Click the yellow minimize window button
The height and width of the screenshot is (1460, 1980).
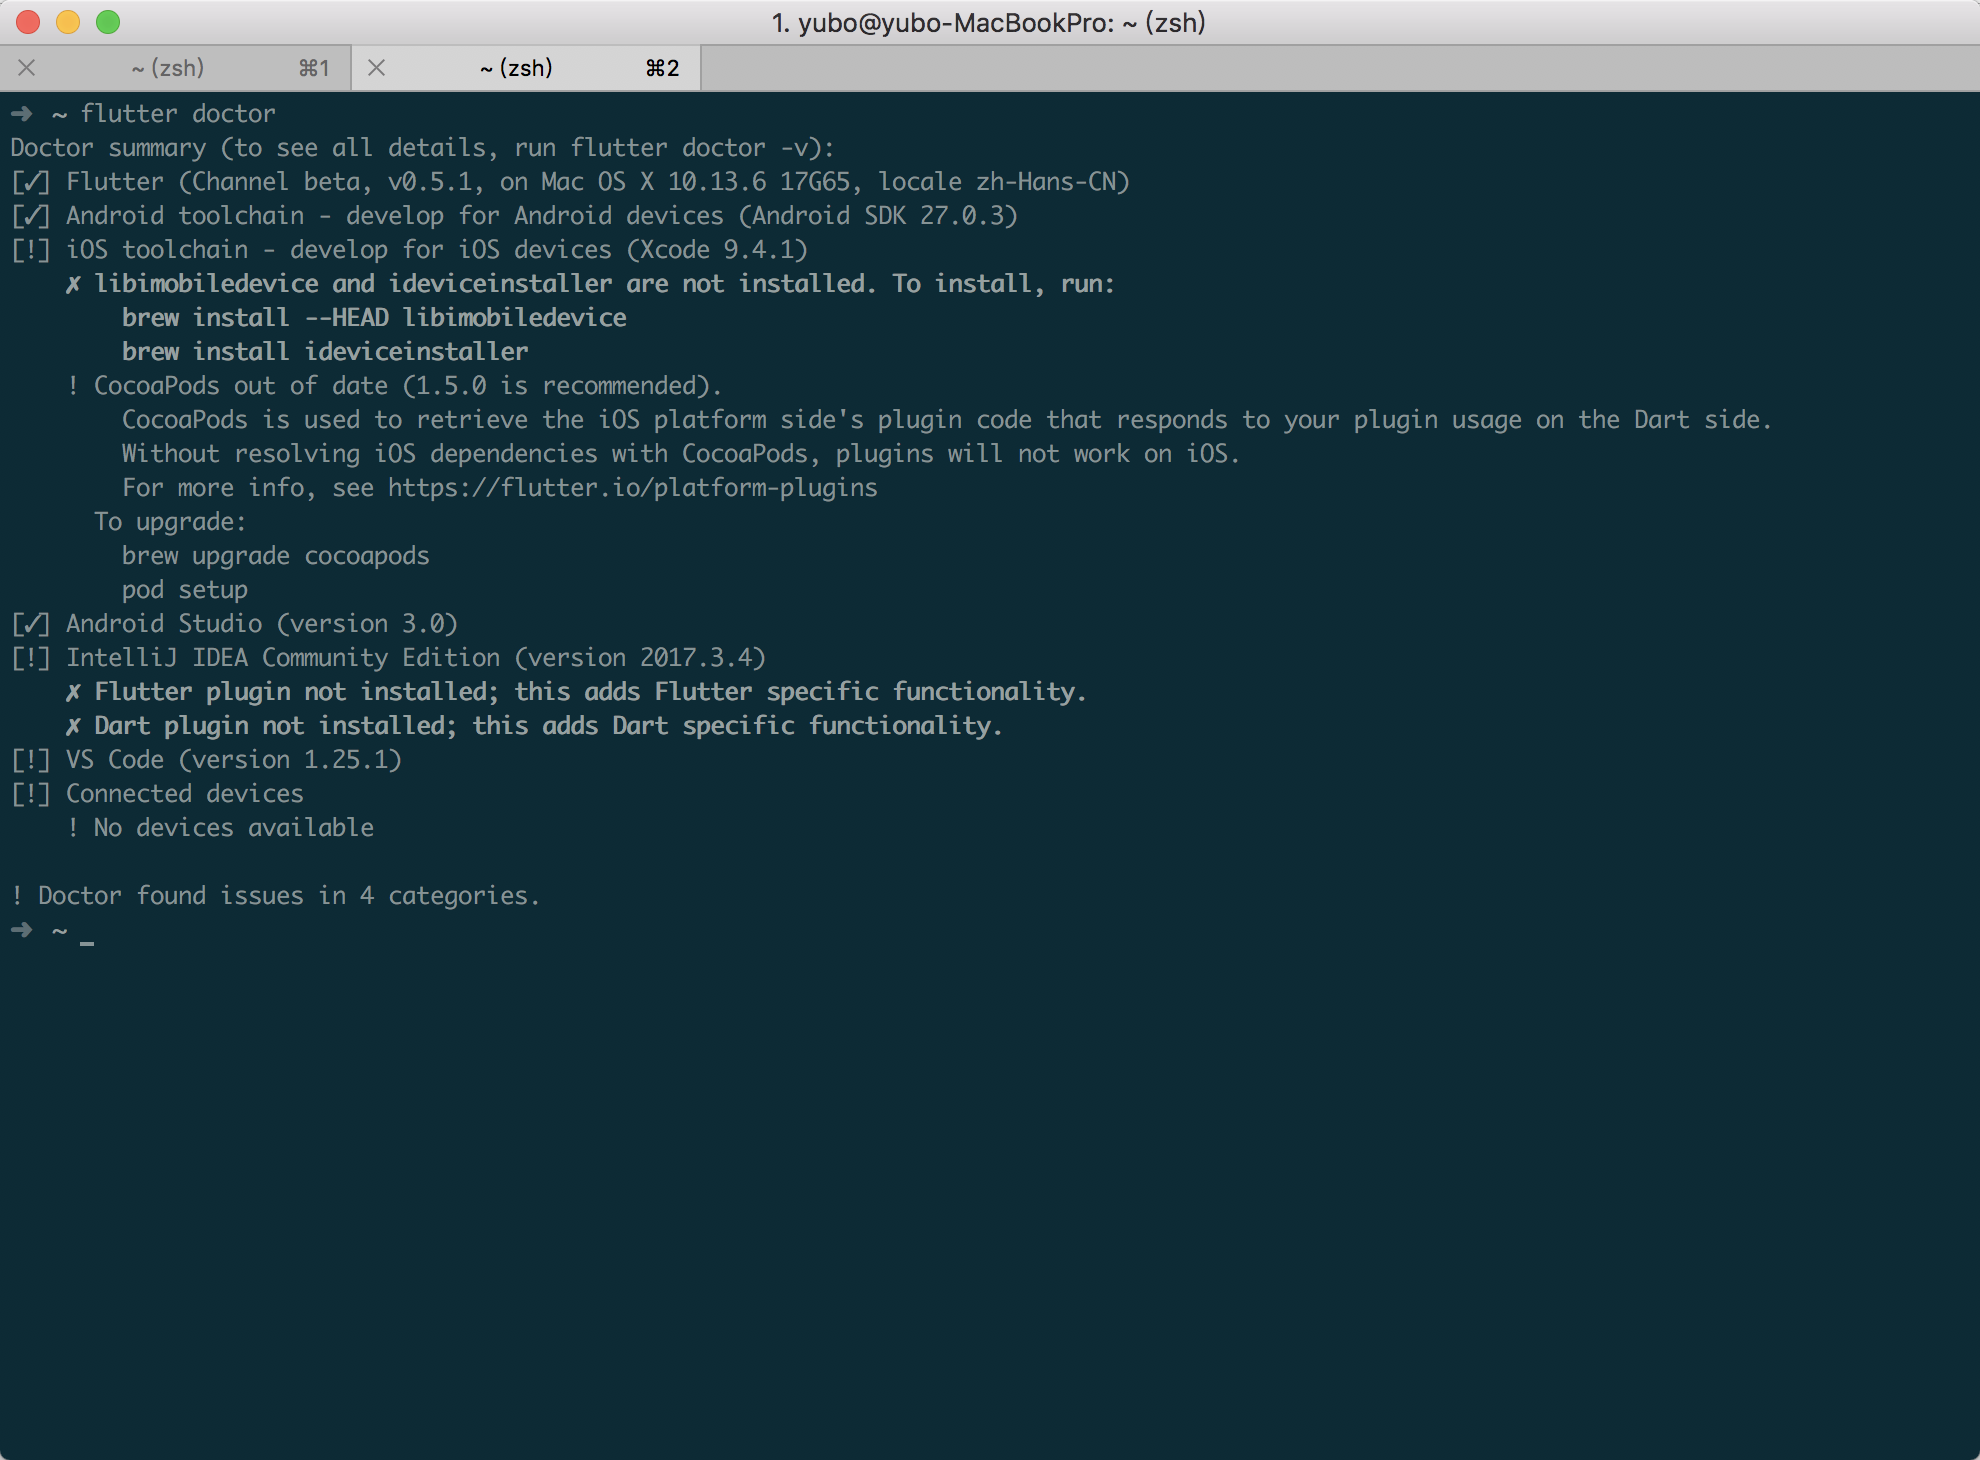coord(68,22)
